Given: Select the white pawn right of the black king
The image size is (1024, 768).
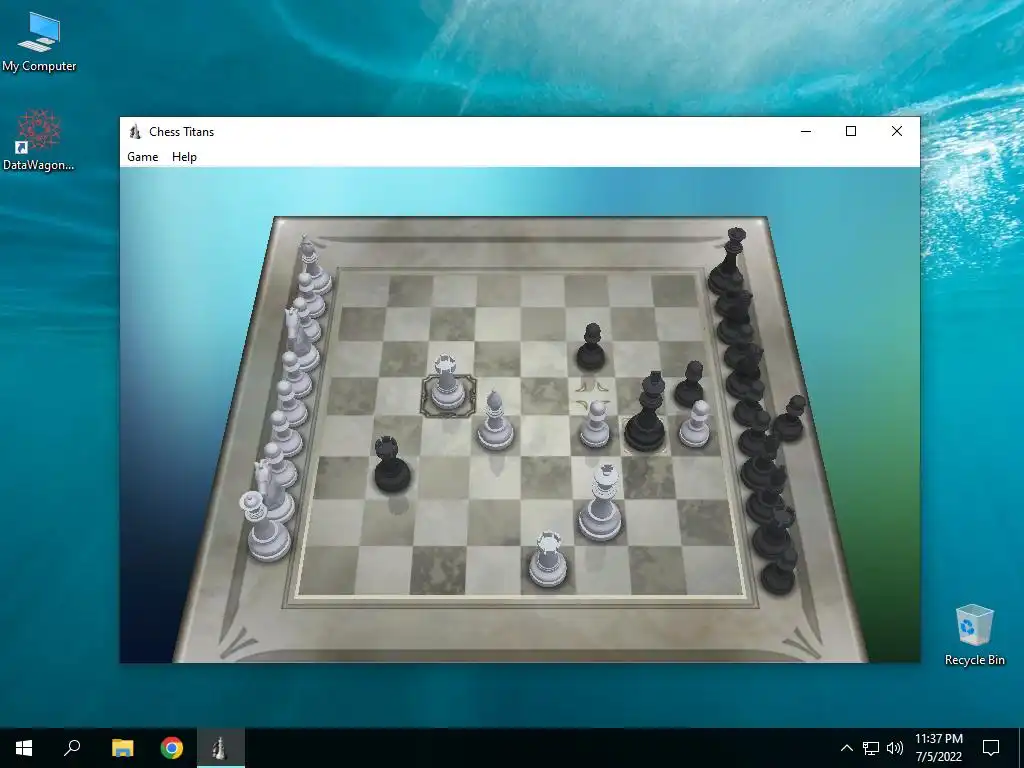Looking at the screenshot, I should pos(695,424).
